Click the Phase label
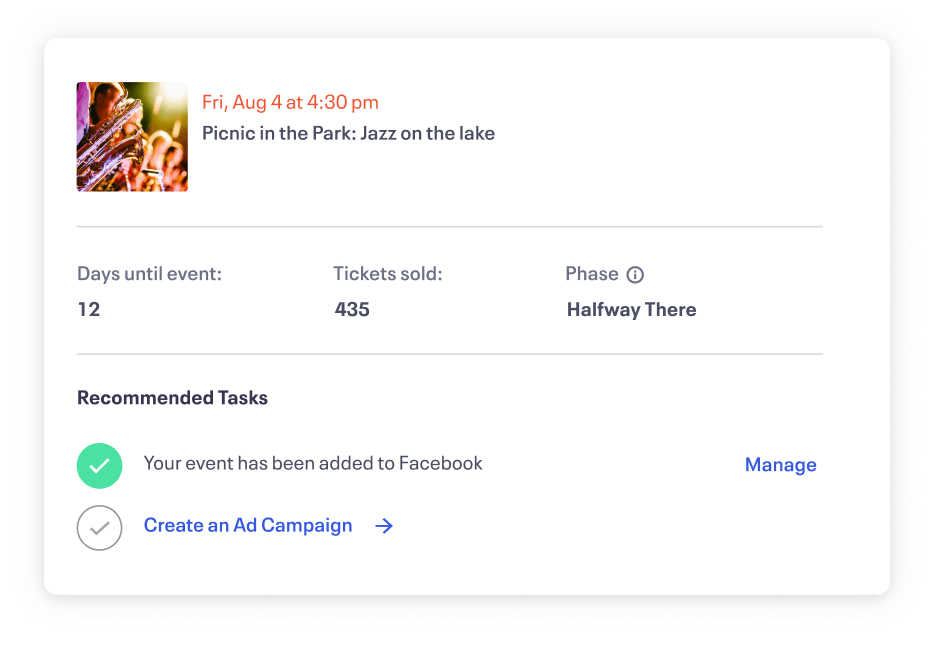This screenshot has height=646, width=938. [592, 273]
